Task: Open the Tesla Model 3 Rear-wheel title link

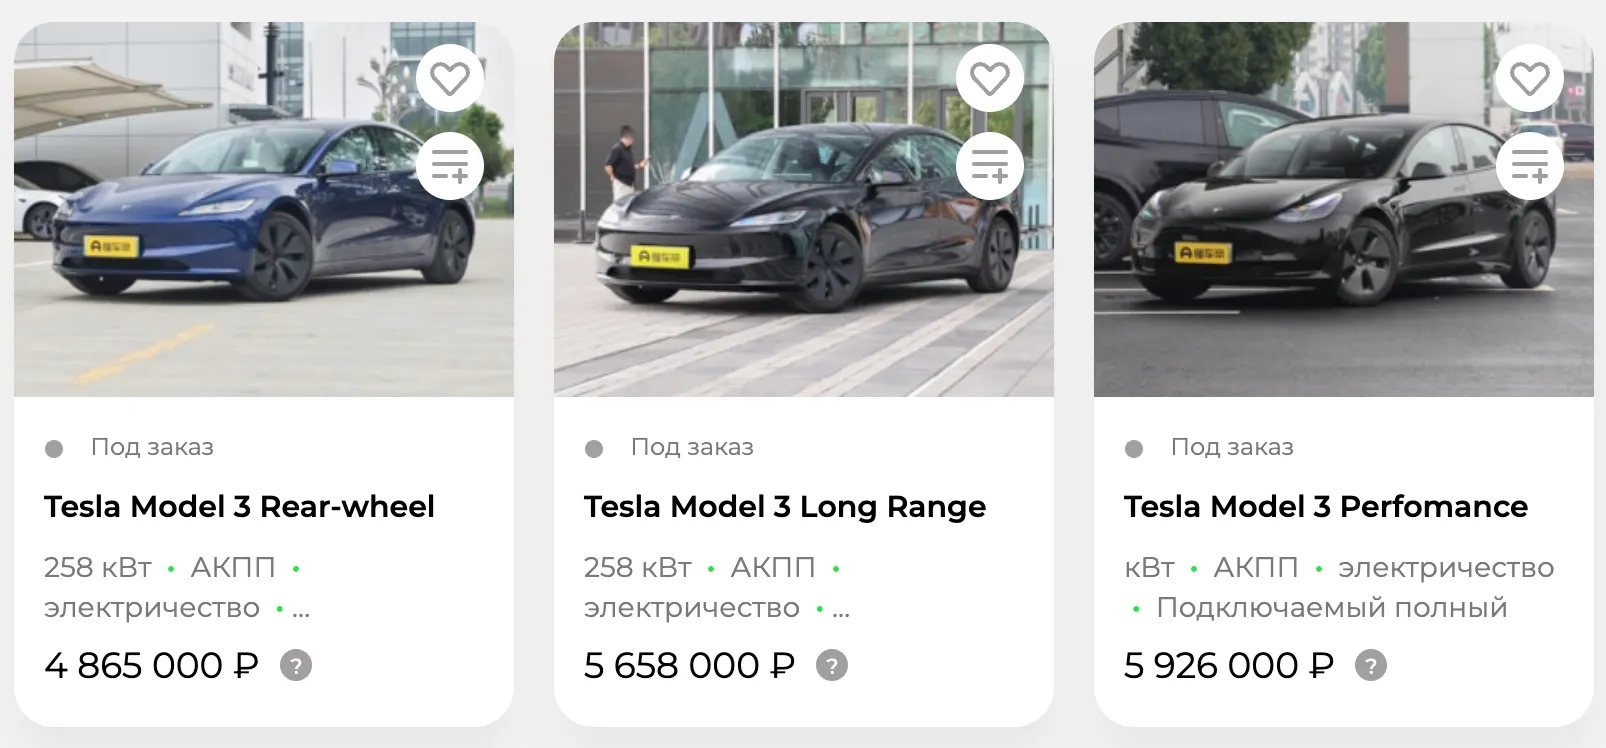Action: [x=239, y=507]
